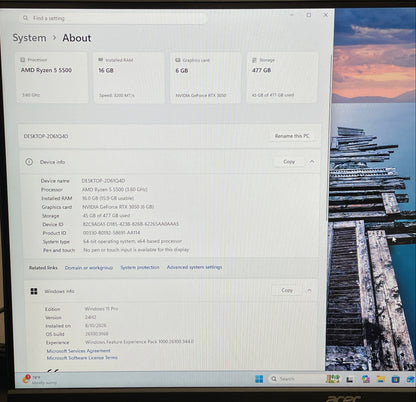Collapse the Windows info section
This screenshot has width=416, height=402.
pos(309,290)
